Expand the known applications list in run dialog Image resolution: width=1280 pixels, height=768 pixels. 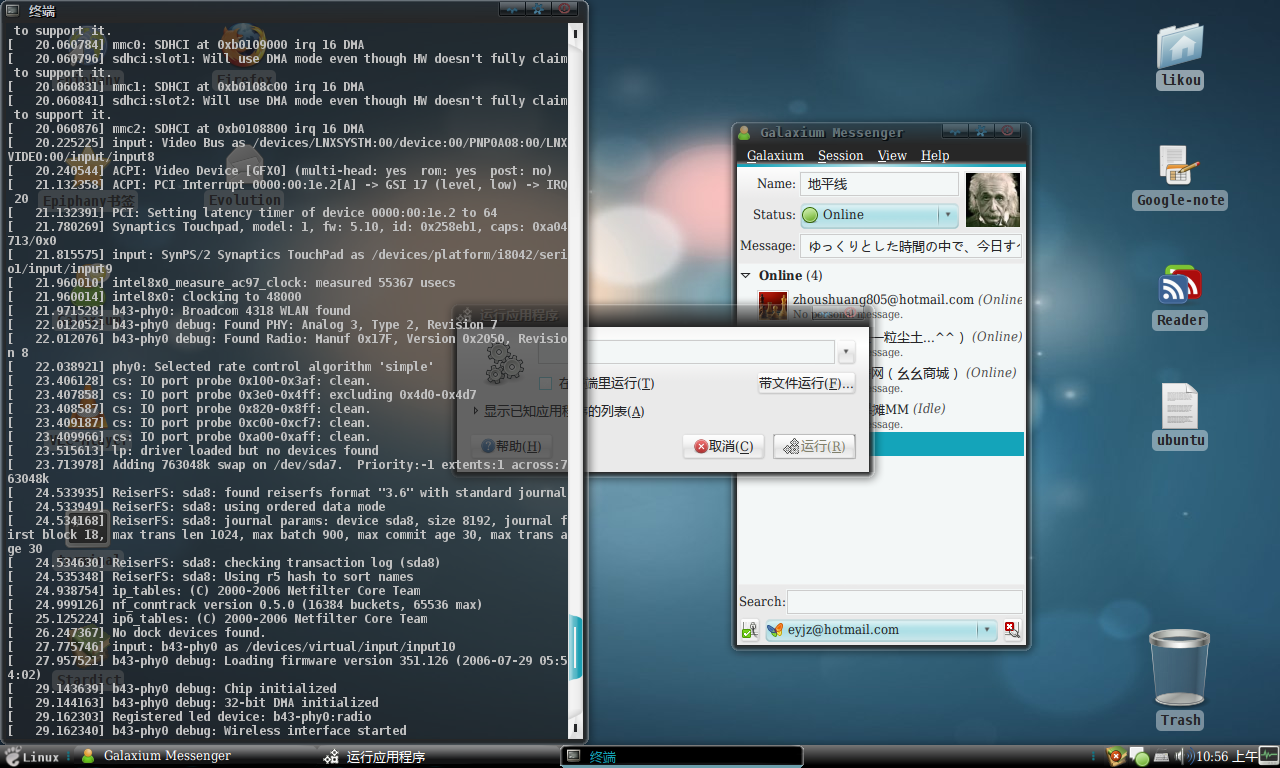(x=477, y=411)
